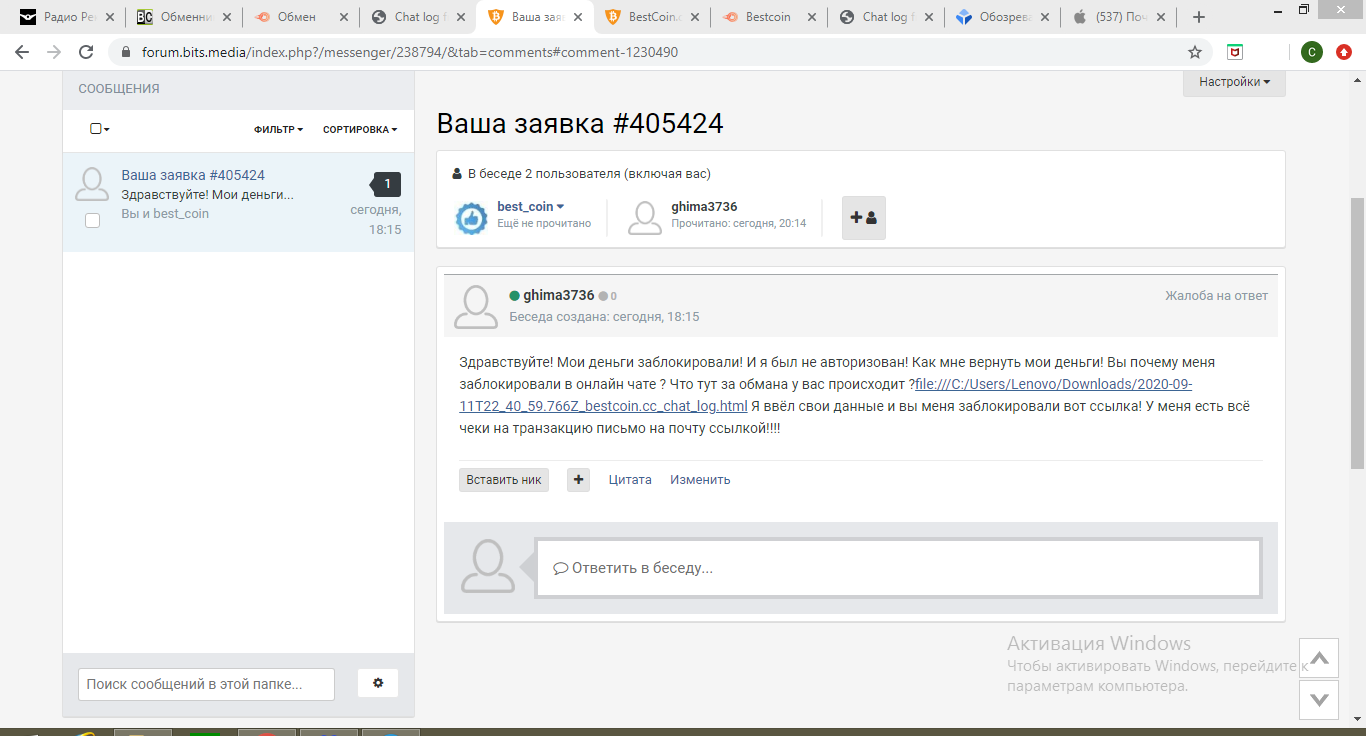Open new browser tab with plus icon
The image size is (1366, 736).
[1199, 17]
